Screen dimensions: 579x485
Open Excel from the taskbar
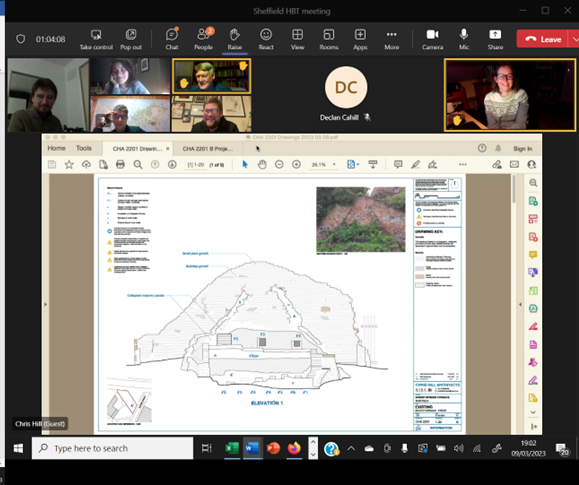(232, 448)
